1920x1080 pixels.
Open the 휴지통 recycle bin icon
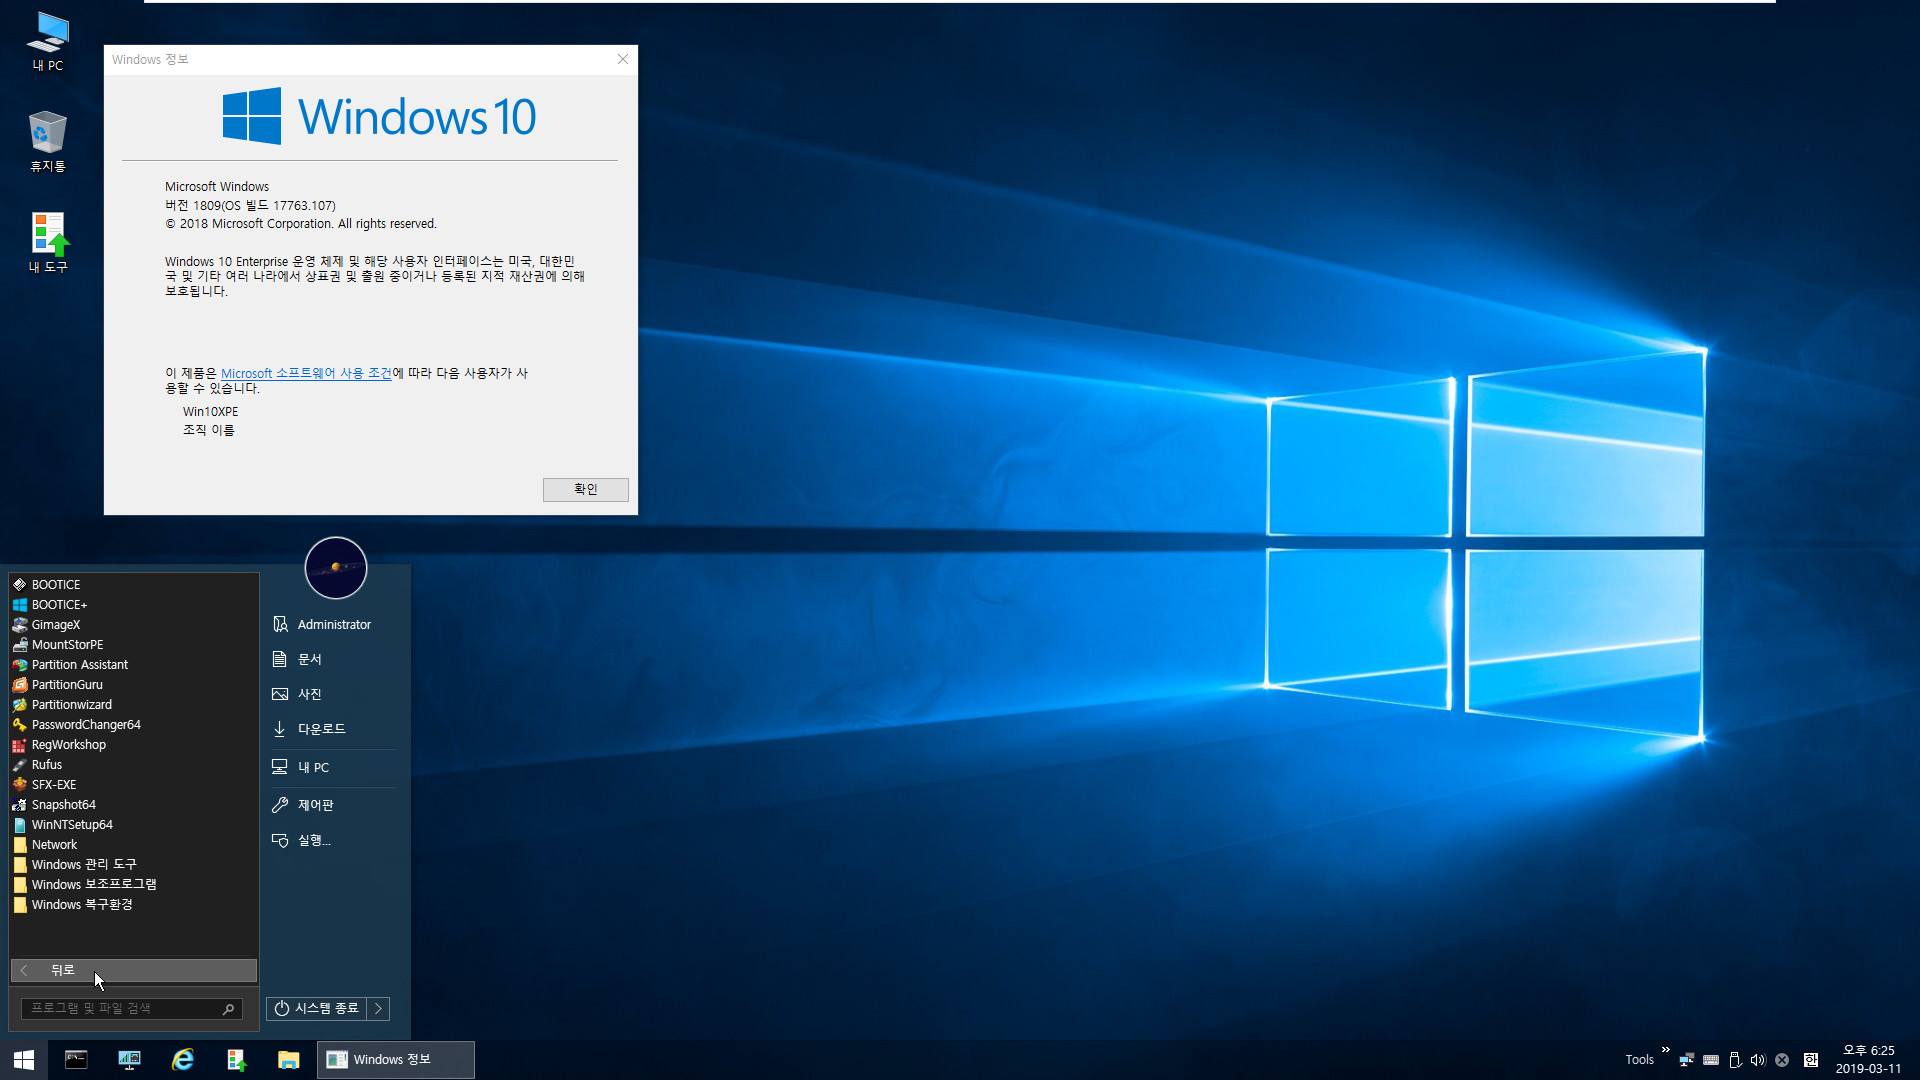(x=48, y=142)
